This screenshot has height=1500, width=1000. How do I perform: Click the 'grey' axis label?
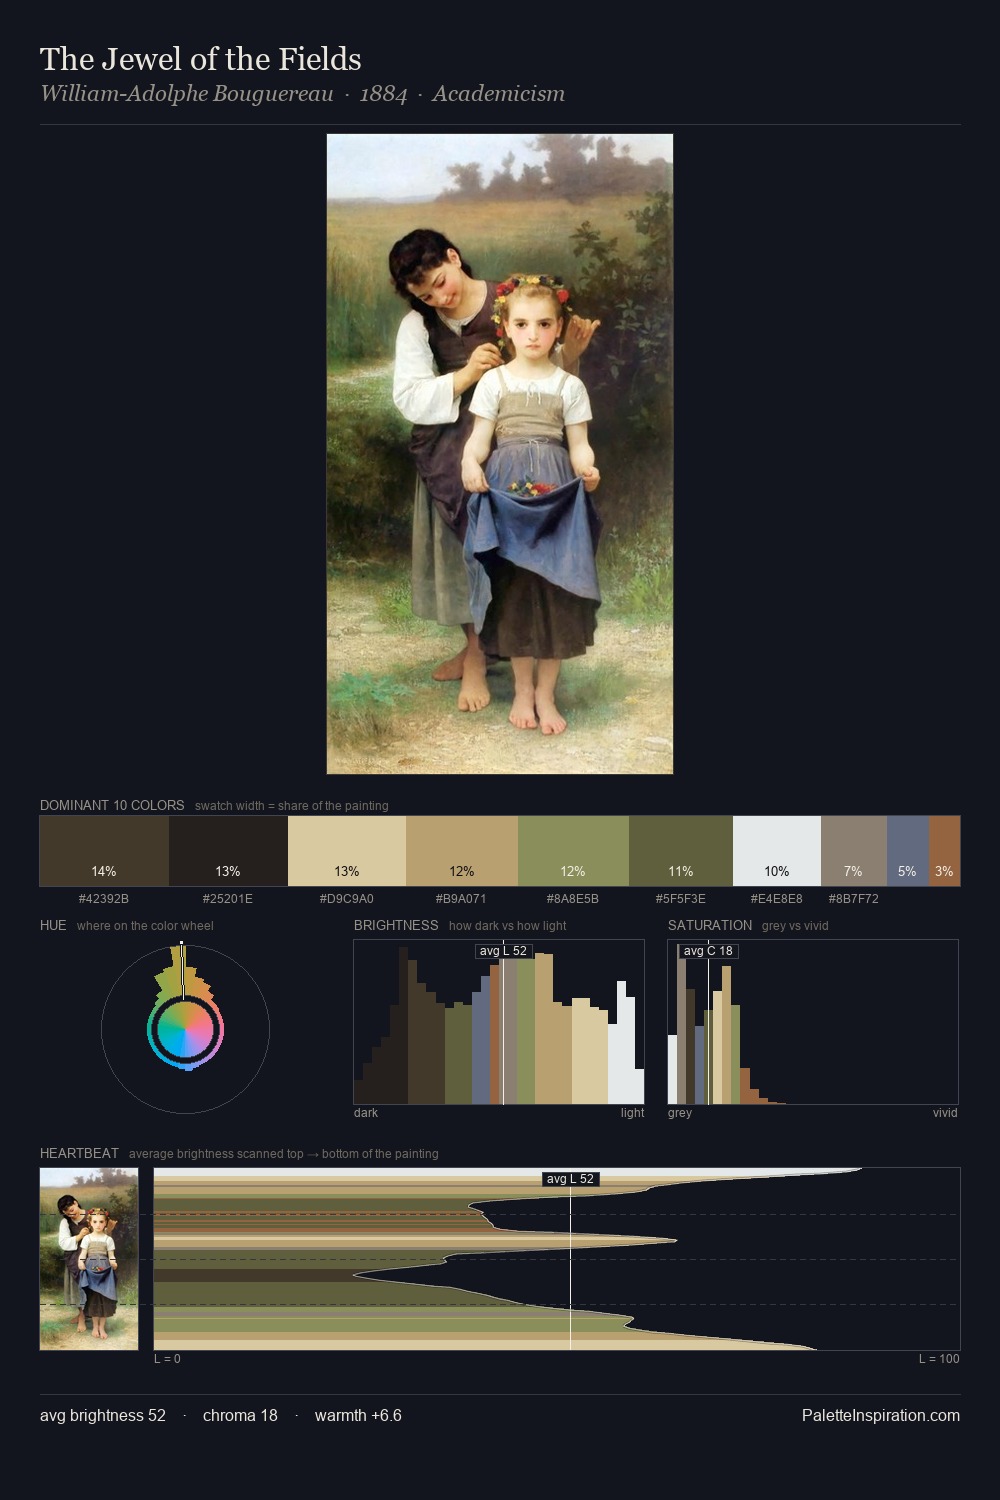680,1113
